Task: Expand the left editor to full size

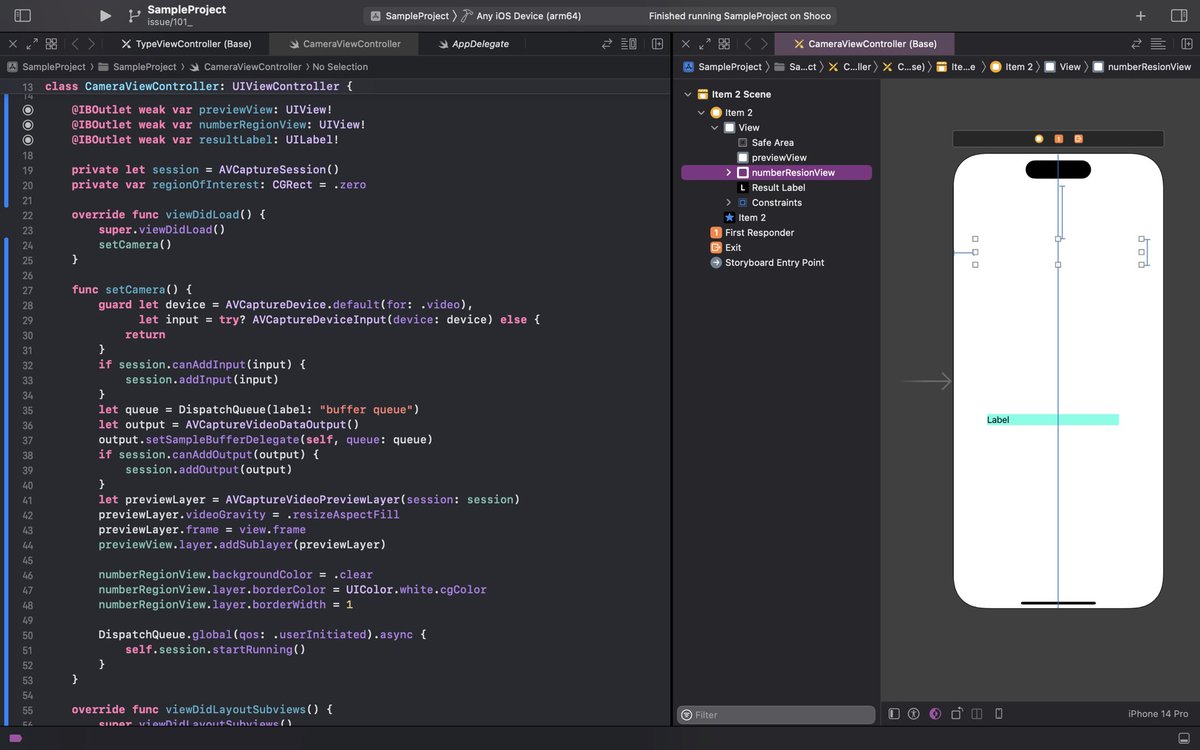Action: pyautogui.click(x=32, y=44)
